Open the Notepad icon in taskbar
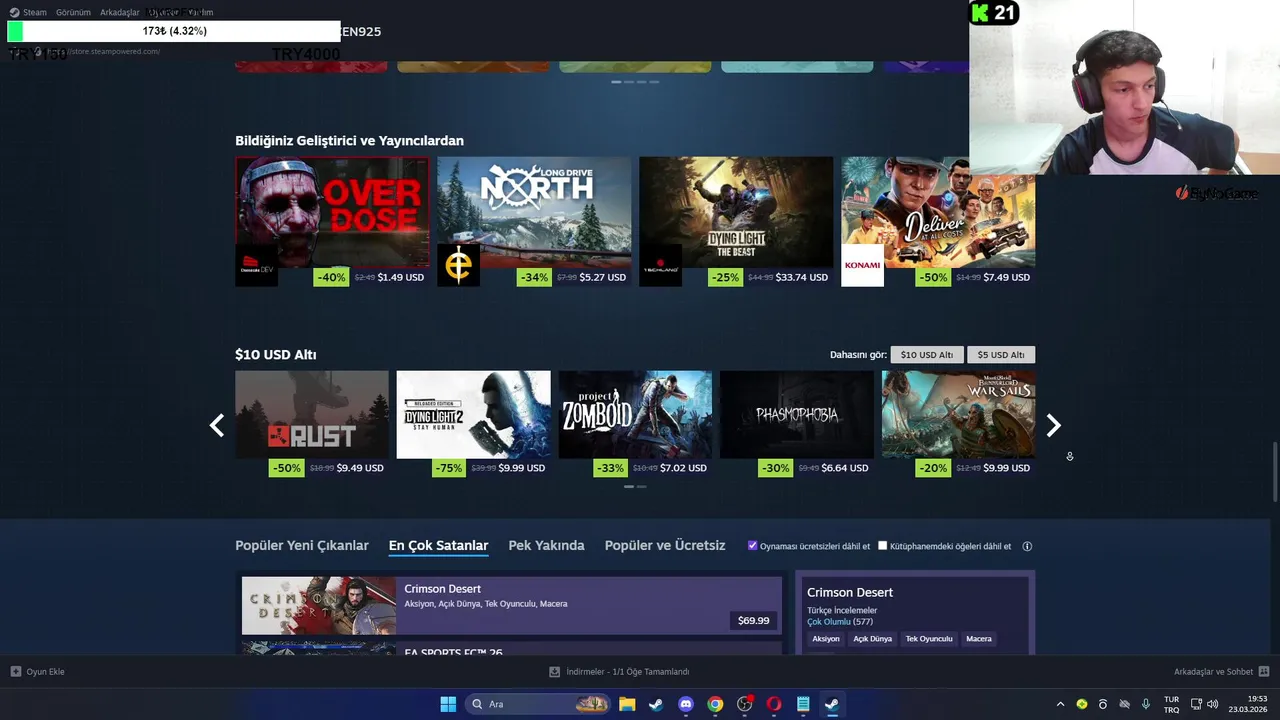The image size is (1280, 720). [x=803, y=704]
